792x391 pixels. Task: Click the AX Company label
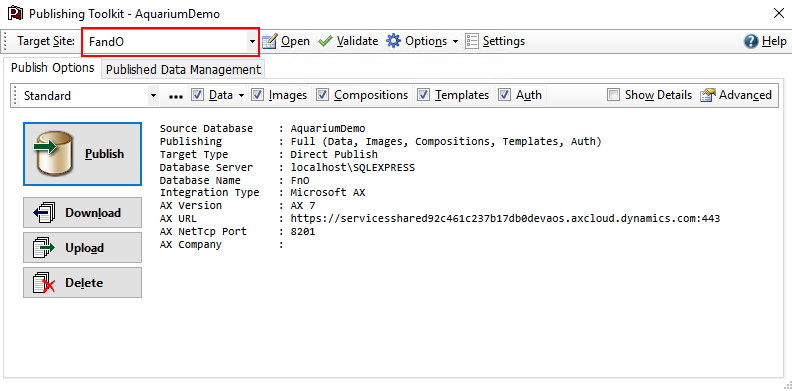[x=190, y=245]
